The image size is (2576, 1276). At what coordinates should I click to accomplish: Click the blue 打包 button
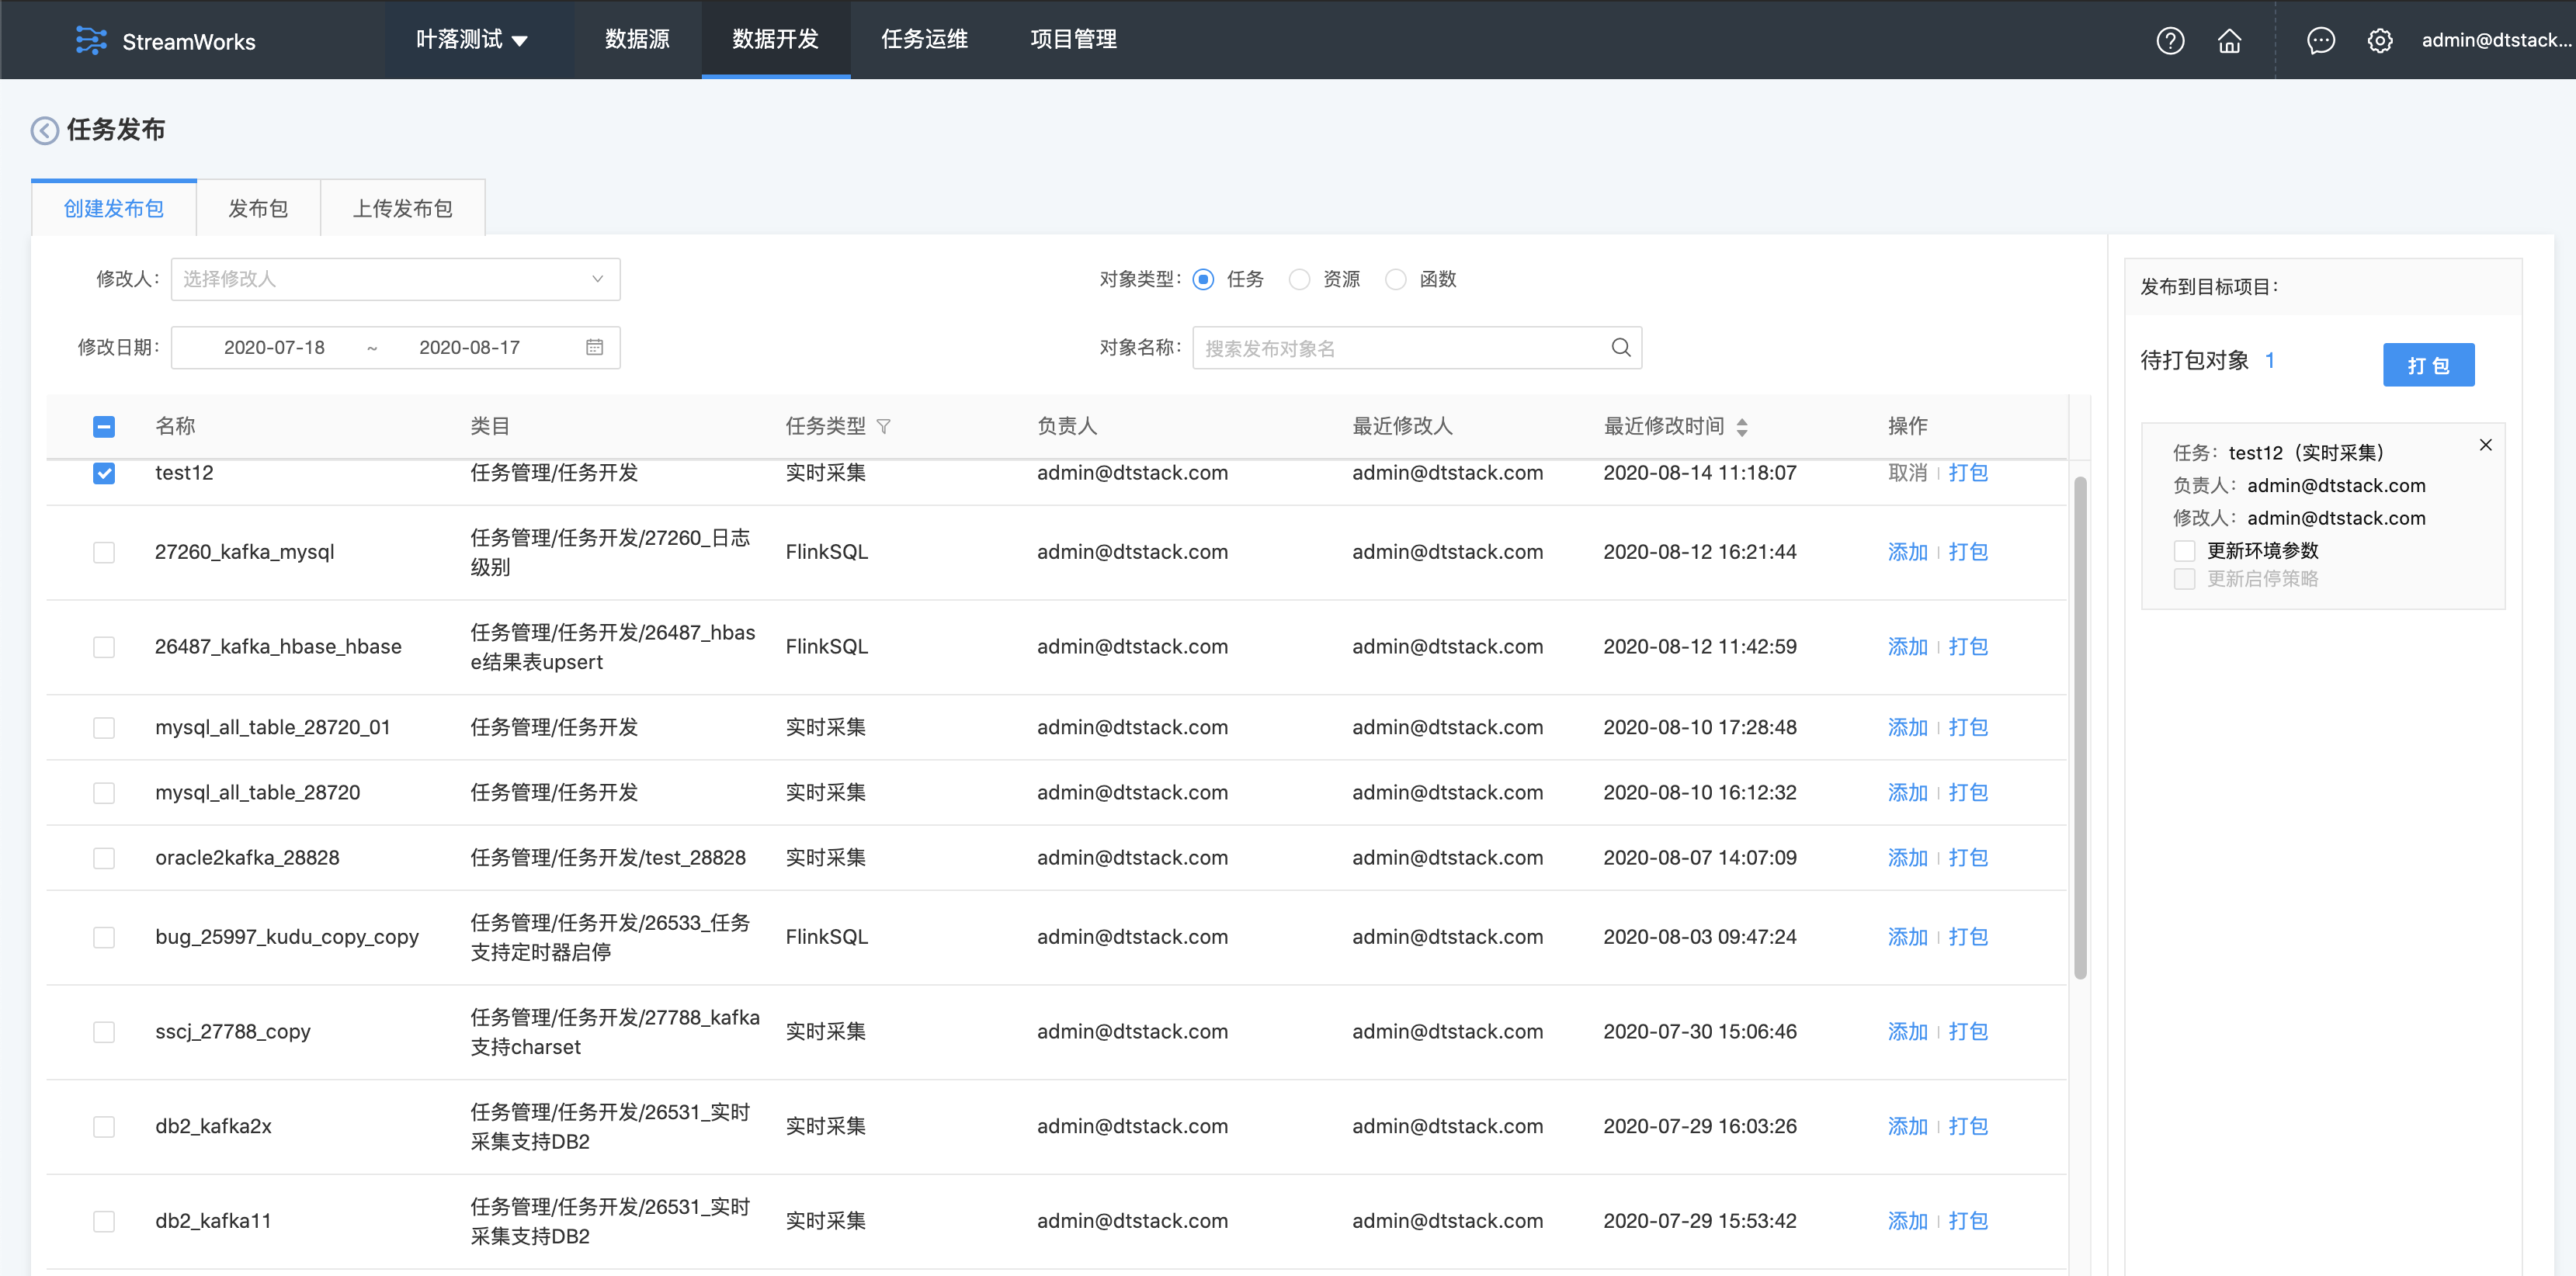point(2428,365)
